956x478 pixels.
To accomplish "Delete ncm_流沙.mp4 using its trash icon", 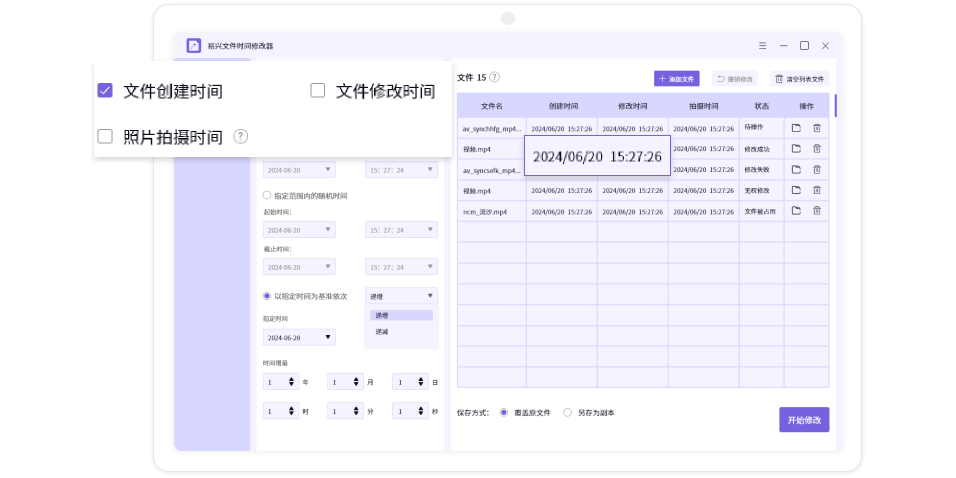I will click(817, 211).
